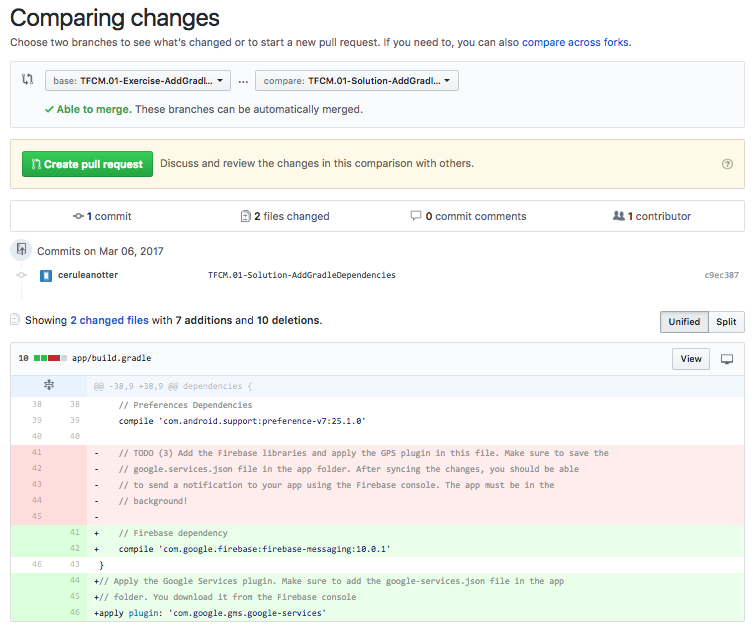
Task: Click the expand diff lines icon
Action: [x=49, y=385]
